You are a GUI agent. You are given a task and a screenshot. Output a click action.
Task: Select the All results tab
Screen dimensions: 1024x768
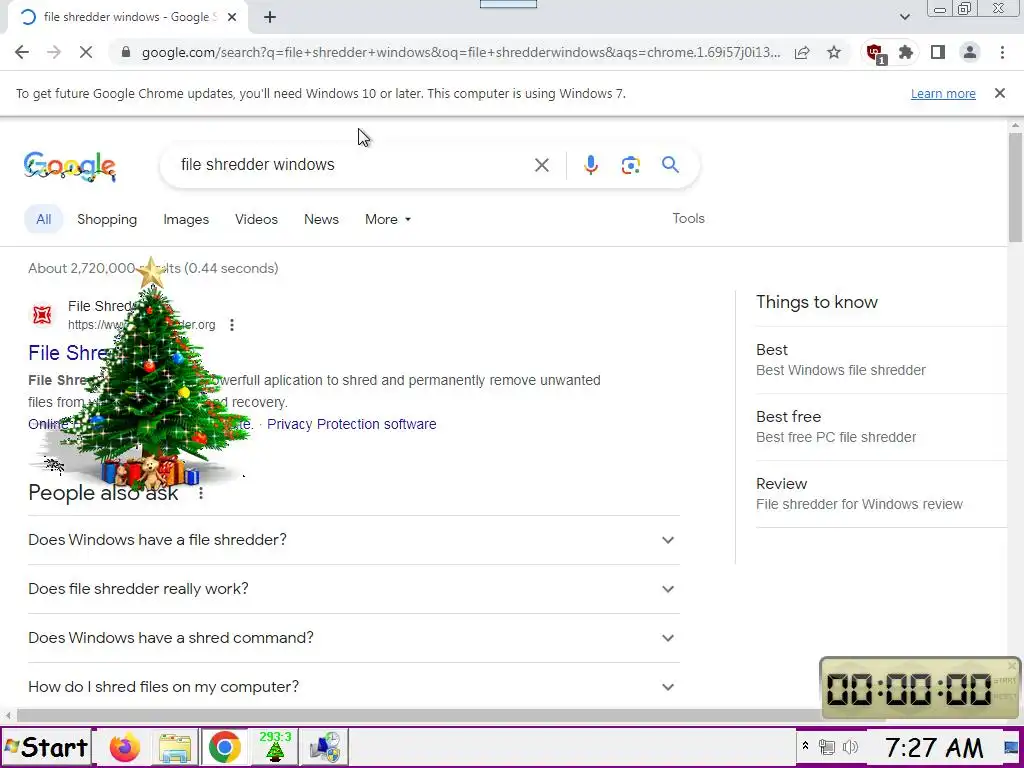pos(43,219)
